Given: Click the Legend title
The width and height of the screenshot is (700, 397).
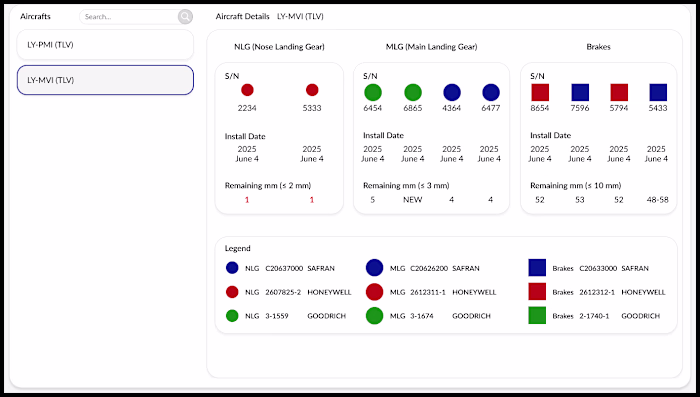Looking at the screenshot, I should (x=238, y=249).
